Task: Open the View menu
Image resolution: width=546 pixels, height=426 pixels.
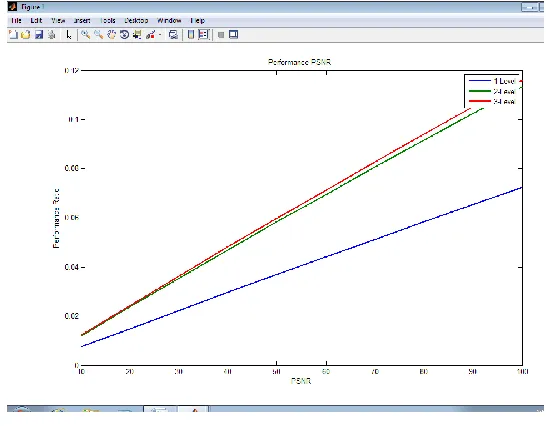Action: (58, 21)
